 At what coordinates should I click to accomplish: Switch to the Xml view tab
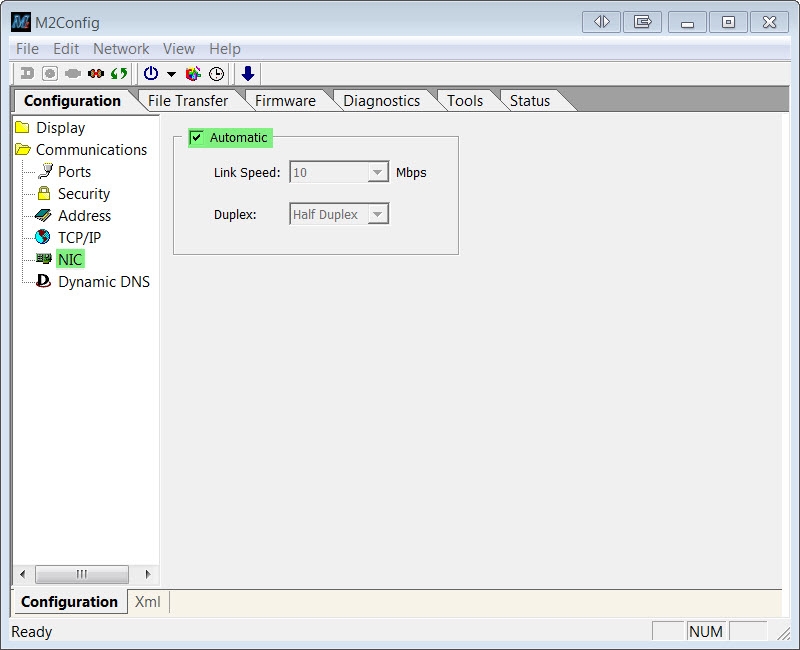click(147, 602)
